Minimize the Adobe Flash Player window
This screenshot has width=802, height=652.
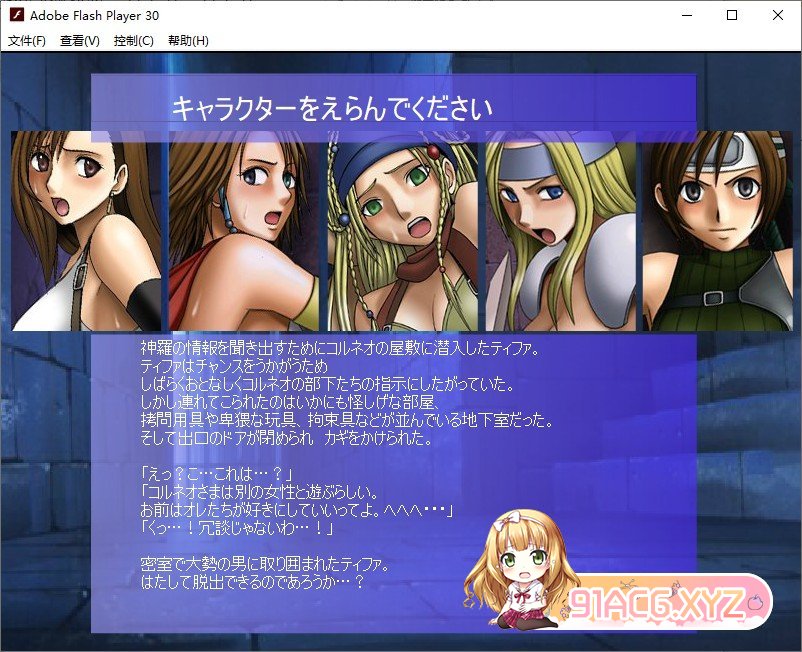click(685, 15)
